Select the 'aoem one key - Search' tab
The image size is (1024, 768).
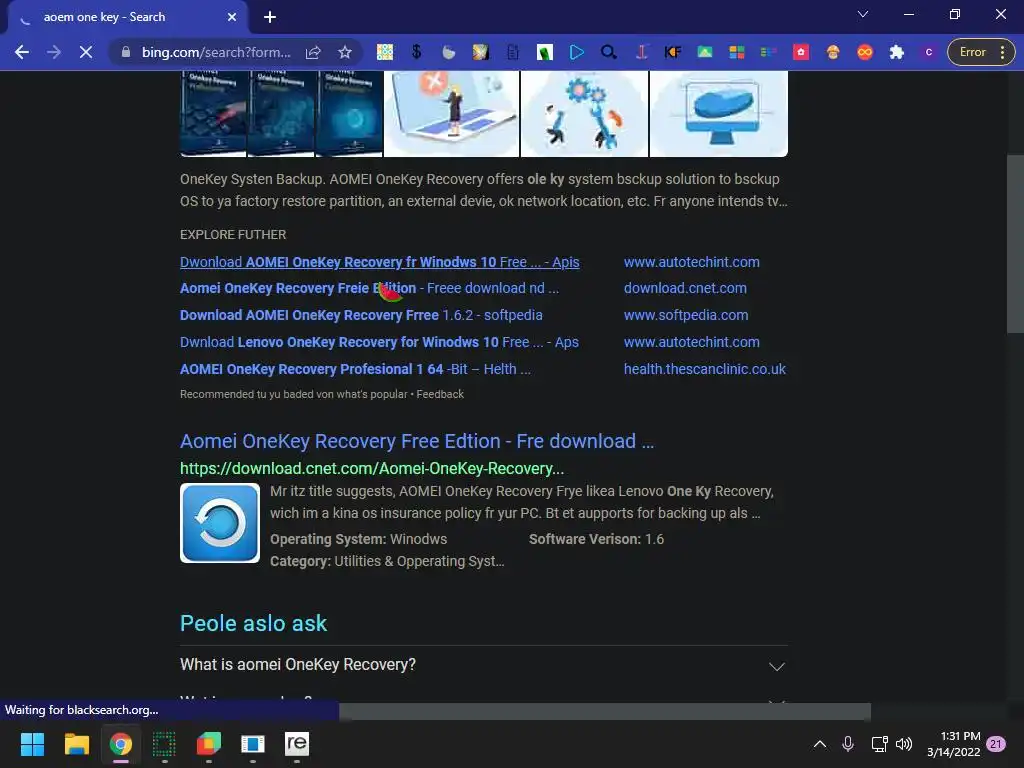127,17
